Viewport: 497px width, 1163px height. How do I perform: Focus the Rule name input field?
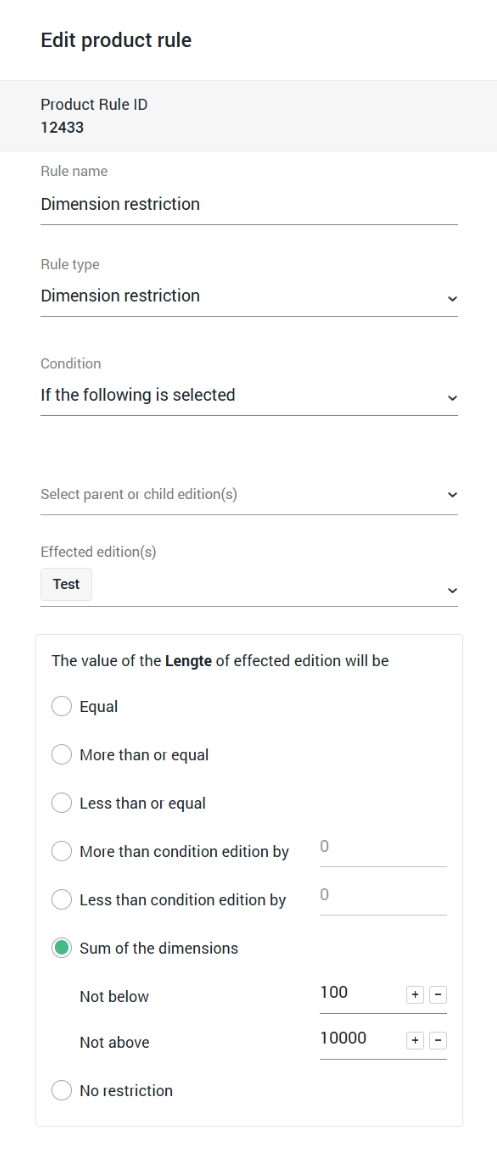click(248, 205)
